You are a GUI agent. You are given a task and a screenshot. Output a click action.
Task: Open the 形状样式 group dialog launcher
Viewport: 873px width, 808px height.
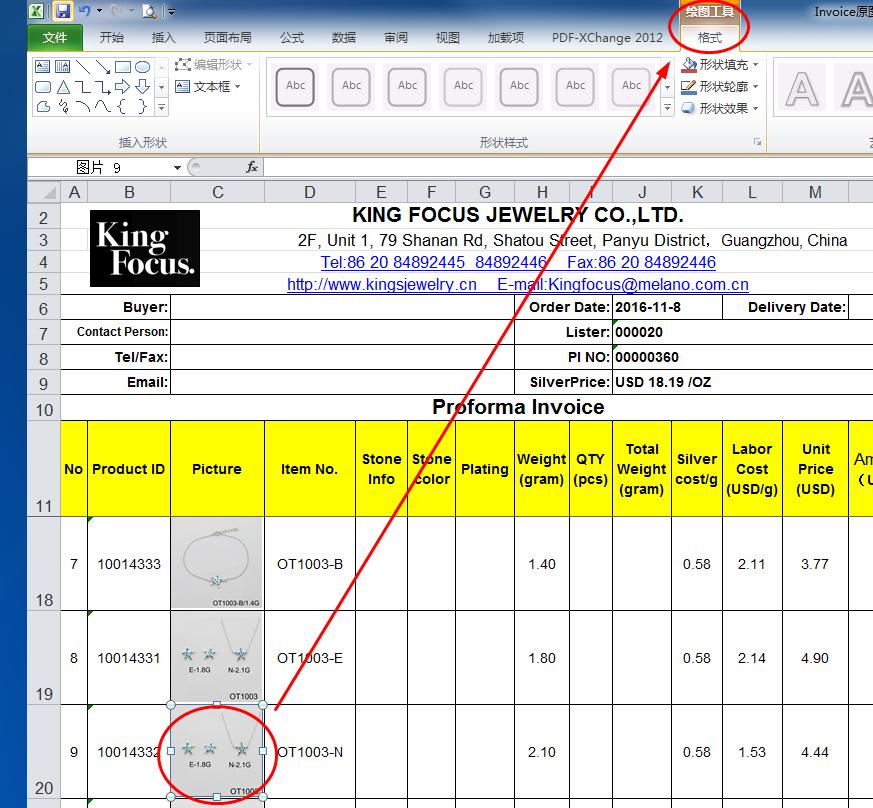click(x=757, y=142)
